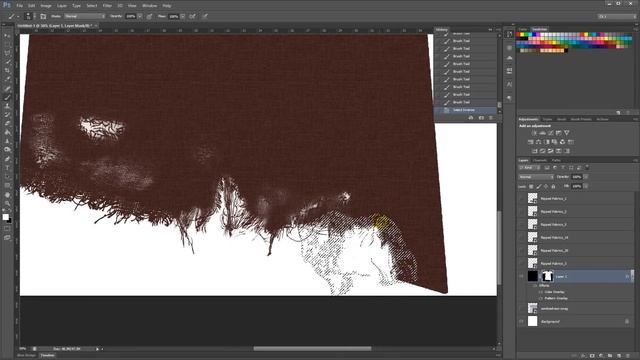Select the Pen tool
640x360 pixels.
click(x=7, y=159)
